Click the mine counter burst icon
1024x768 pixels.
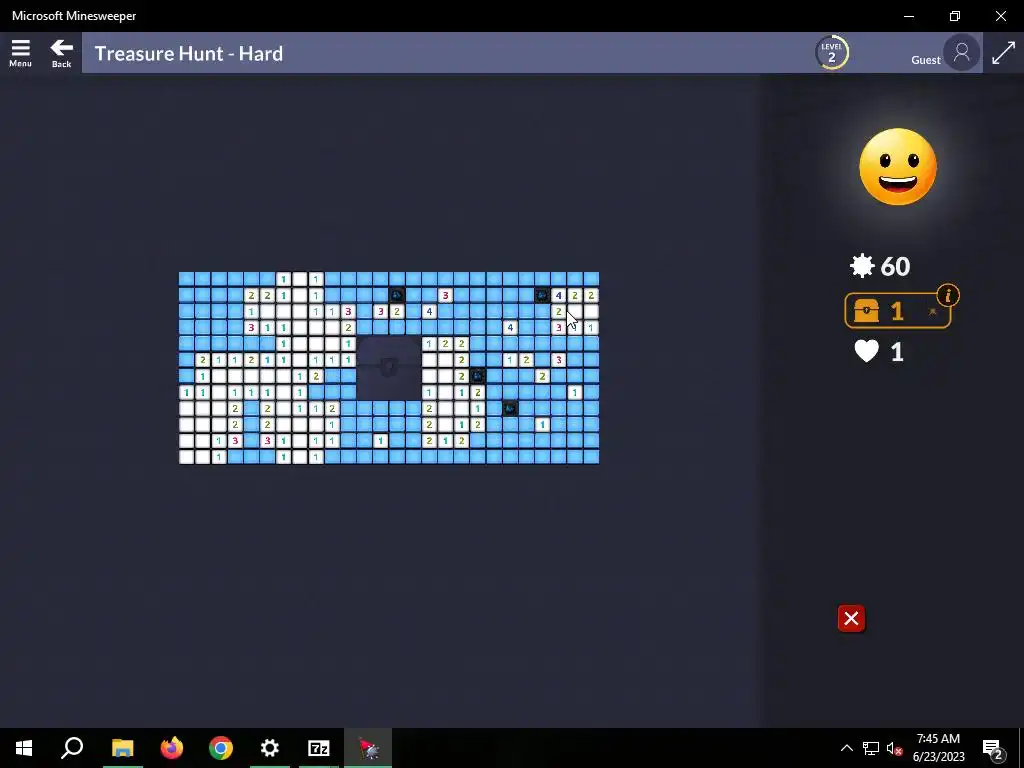(862, 266)
